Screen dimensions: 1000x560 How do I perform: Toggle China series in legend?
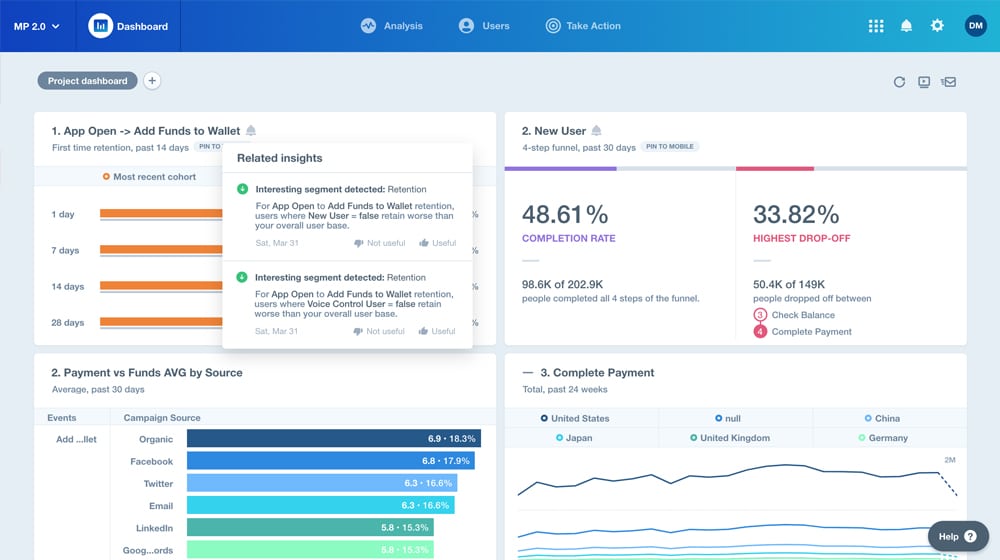tap(882, 418)
